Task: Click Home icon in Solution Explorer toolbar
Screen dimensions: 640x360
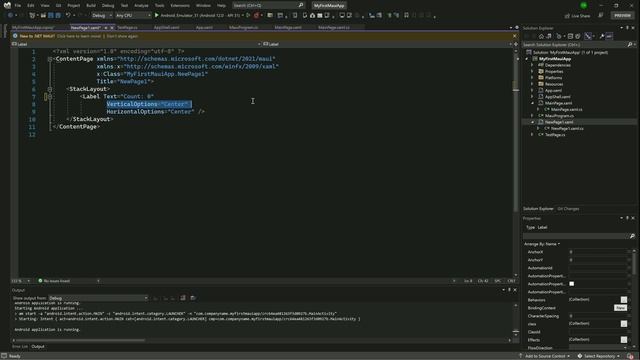Action: click(541, 36)
